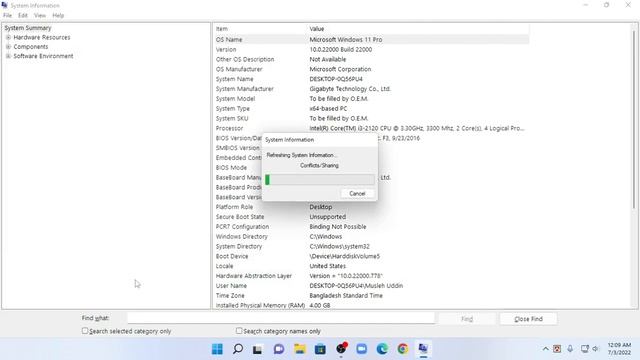This screenshot has width=640, height=360.
Task: Expand the Components tree node
Action: click(8, 47)
